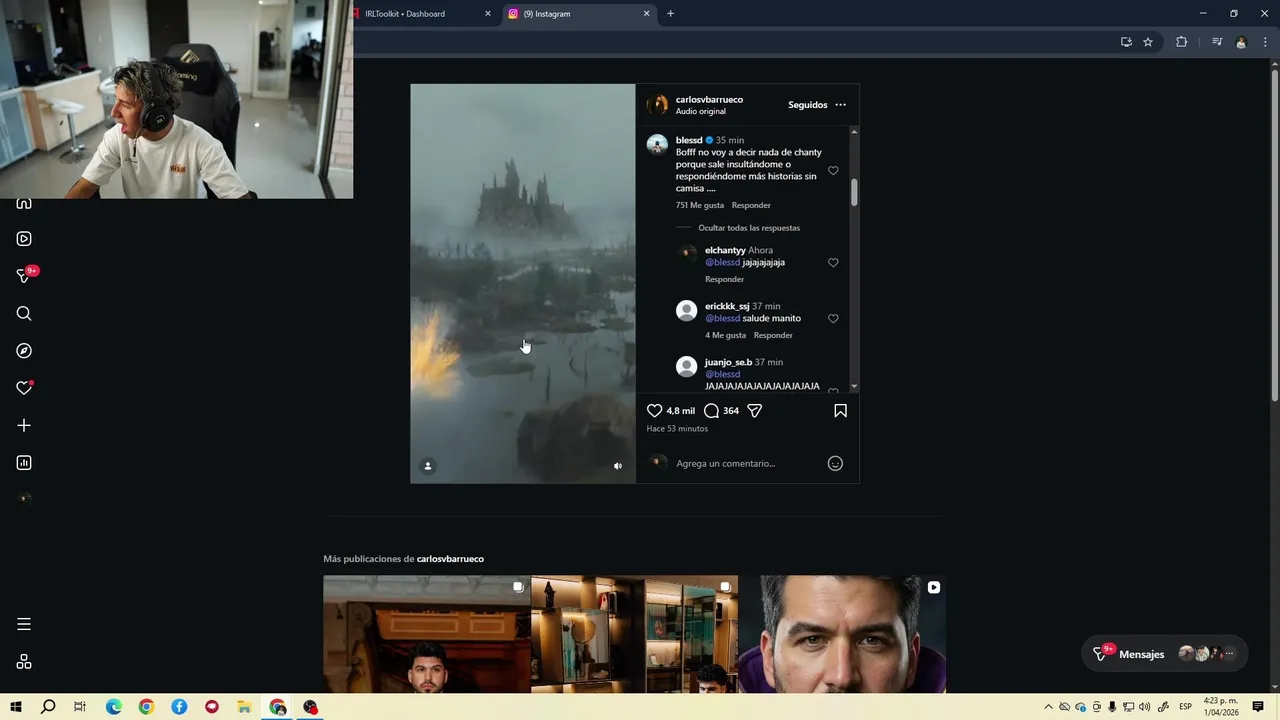Viewport: 1280px width, 720px height.
Task: Bookmark this page with the star icon
Action: (x=1148, y=42)
